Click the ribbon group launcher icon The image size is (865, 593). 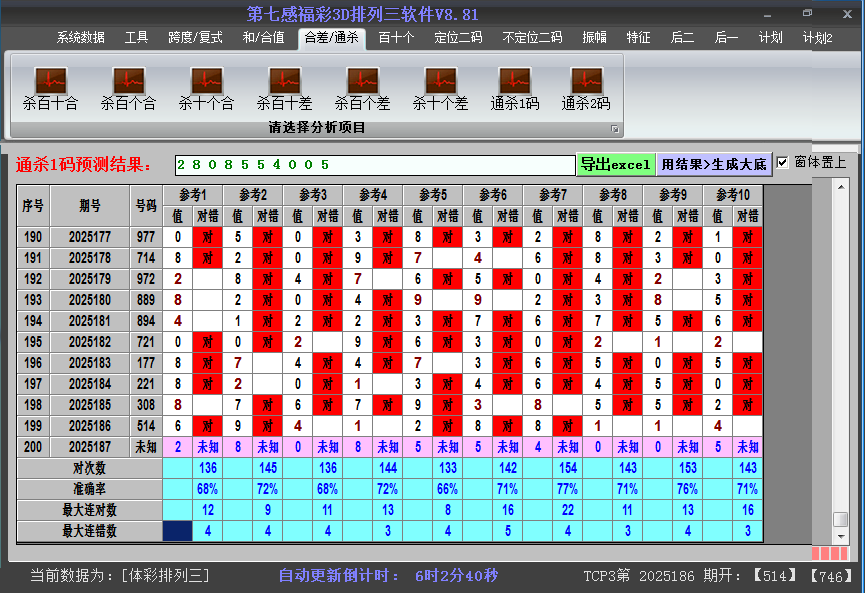click(615, 129)
